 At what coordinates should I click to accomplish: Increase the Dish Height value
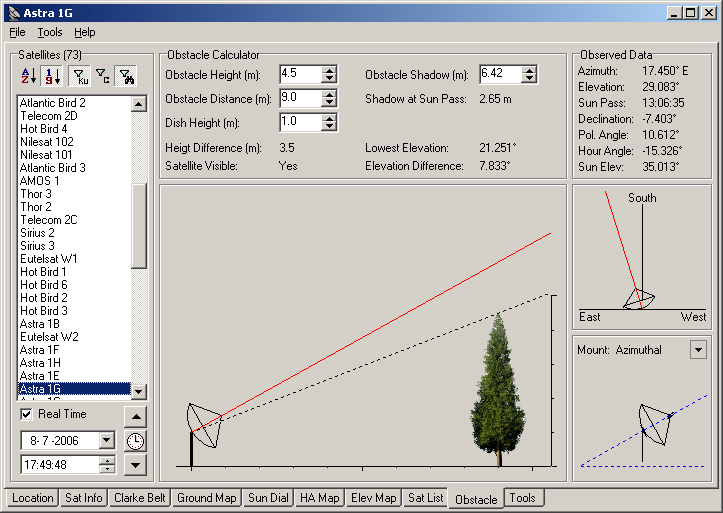(329, 118)
